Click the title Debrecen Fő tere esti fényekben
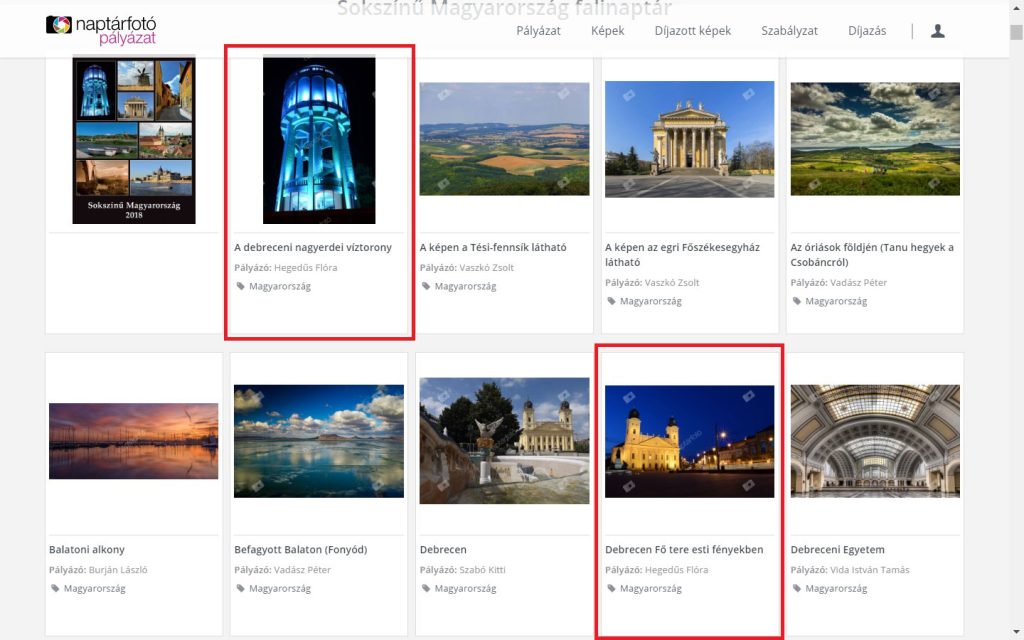Viewport: 1024px width, 640px height. (x=684, y=549)
